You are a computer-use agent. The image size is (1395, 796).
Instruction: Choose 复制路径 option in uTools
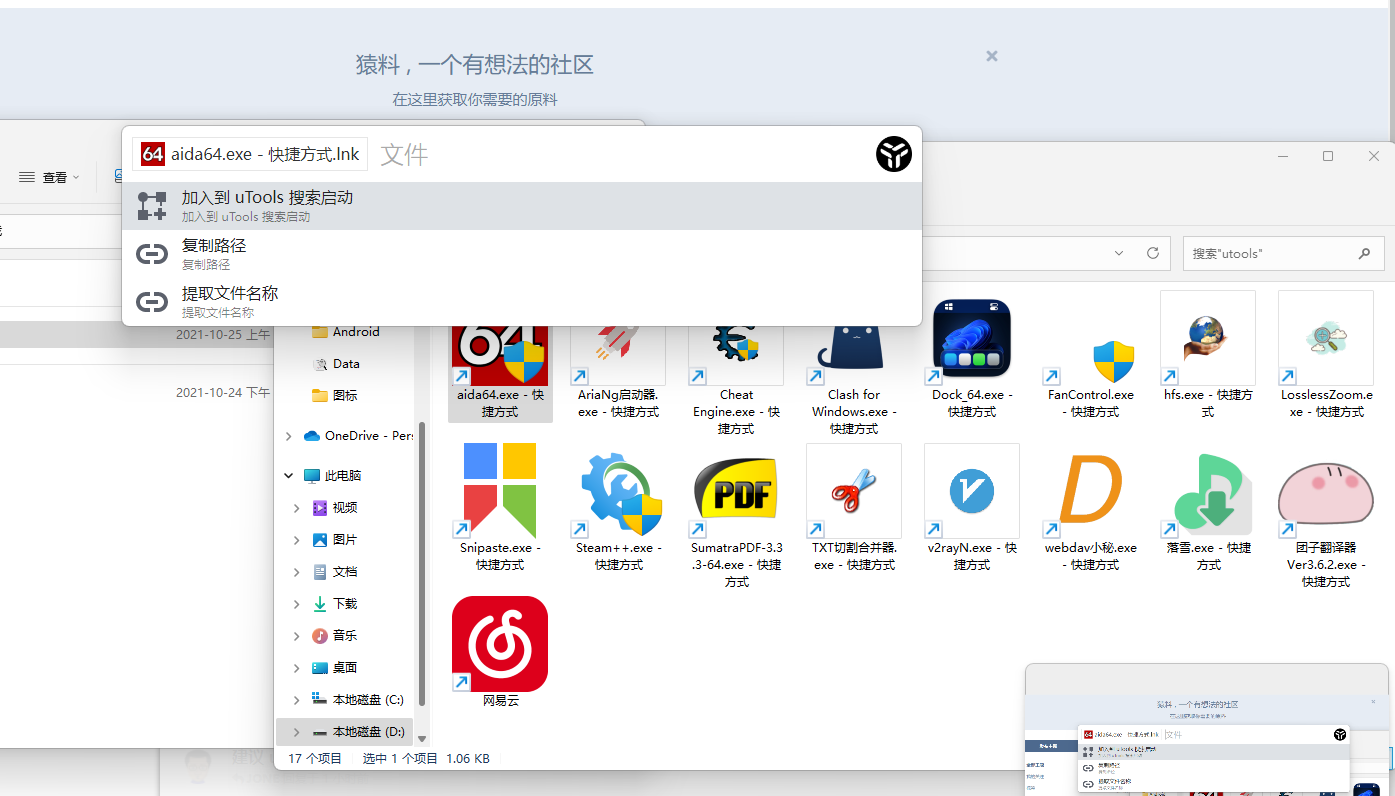point(522,254)
